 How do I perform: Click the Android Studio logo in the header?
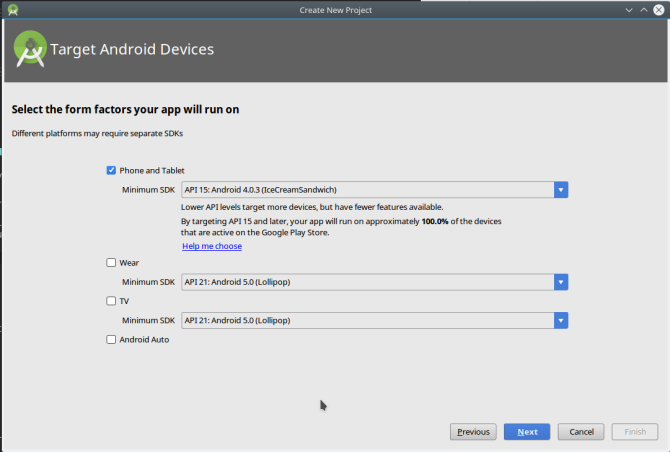[29, 49]
